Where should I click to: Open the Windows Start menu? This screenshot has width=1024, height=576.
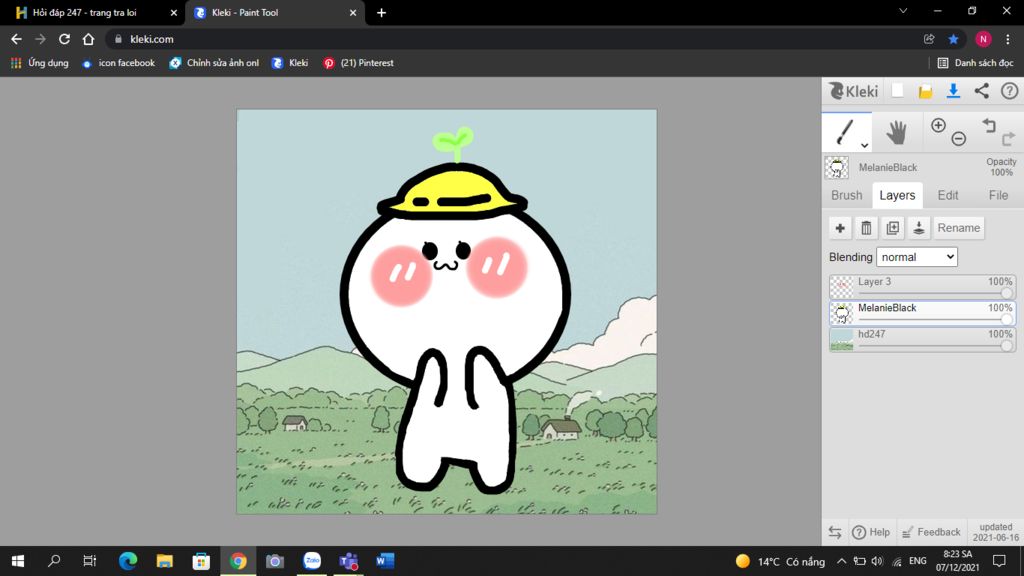[18, 561]
